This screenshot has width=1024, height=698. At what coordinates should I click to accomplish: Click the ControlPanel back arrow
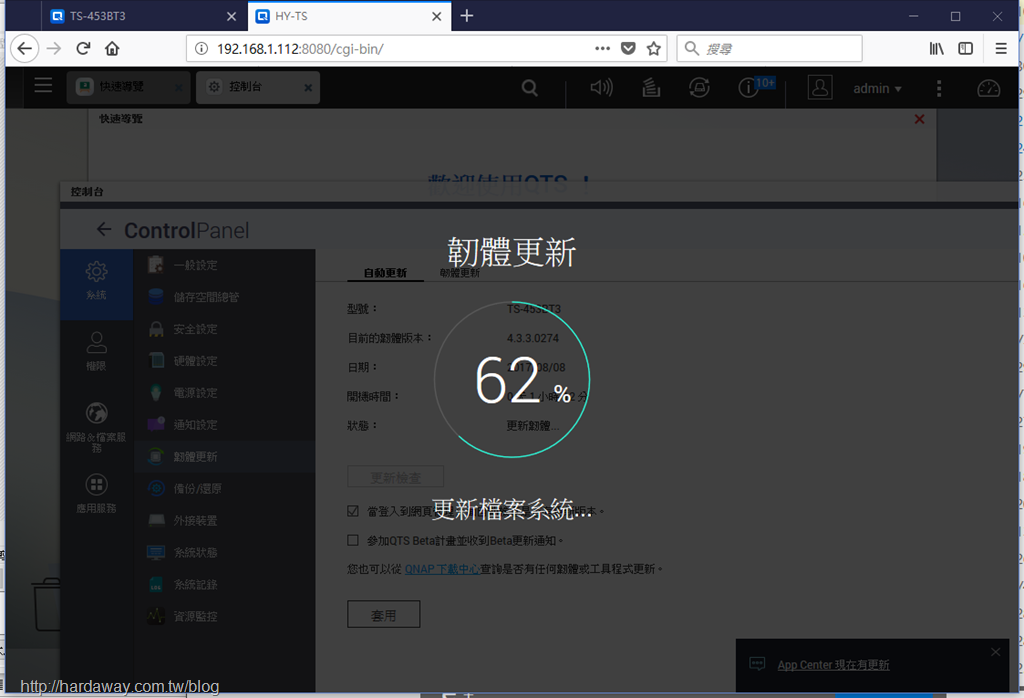[104, 229]
